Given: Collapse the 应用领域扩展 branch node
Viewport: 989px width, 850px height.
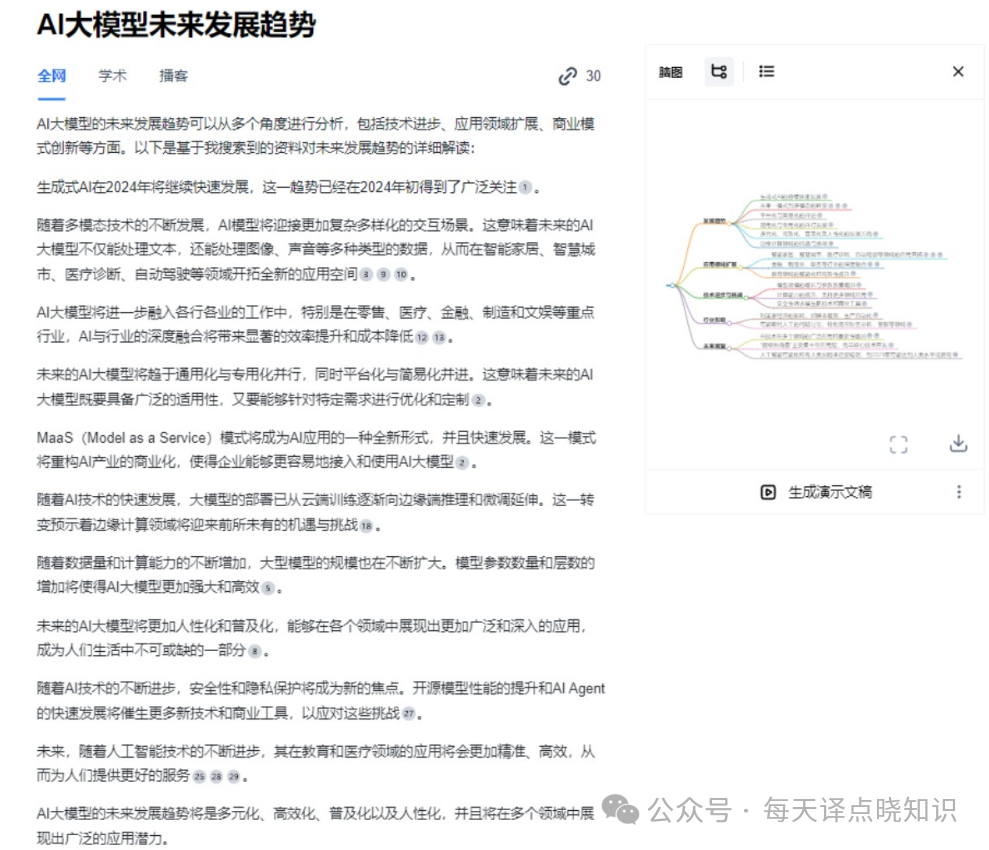Looking at the screenshot, I should point(741,268).
